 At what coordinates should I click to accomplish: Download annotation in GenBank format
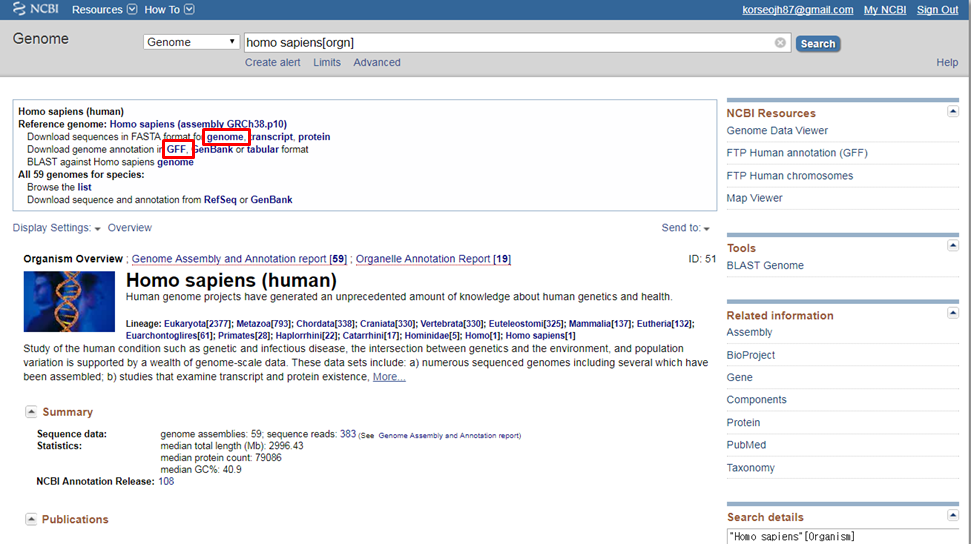(x=212, y=149)
